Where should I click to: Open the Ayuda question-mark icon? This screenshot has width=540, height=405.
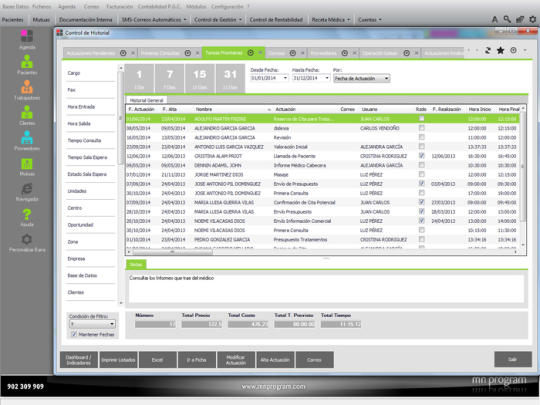[27, 214]
